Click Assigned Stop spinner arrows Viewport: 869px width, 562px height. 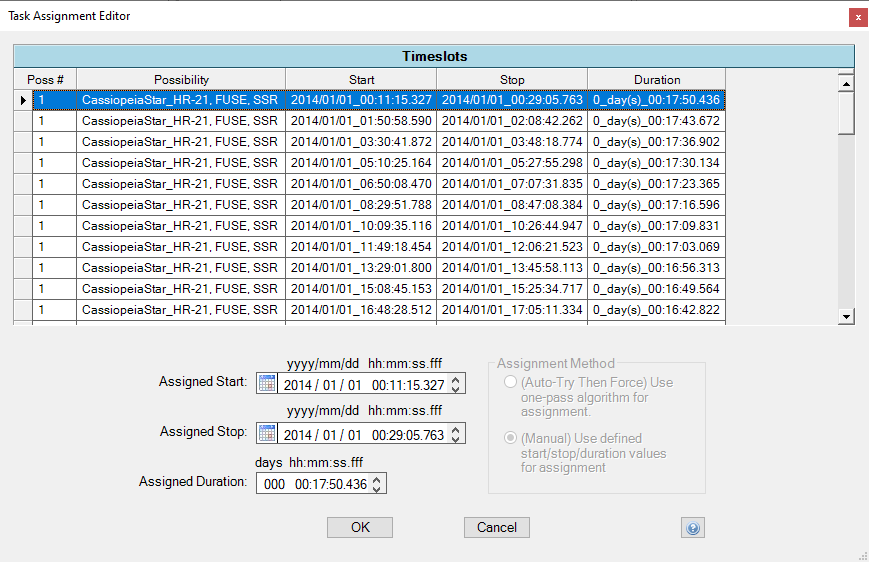(456, 434)
